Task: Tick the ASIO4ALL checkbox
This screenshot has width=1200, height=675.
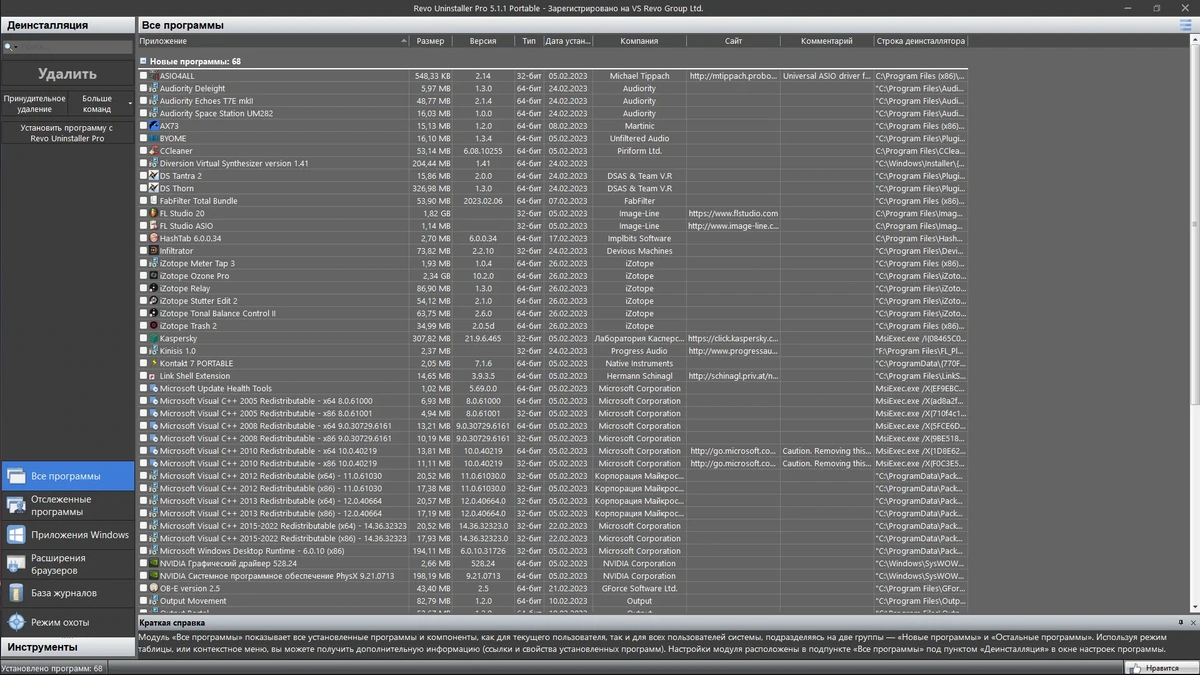Action: click(143, 76)
